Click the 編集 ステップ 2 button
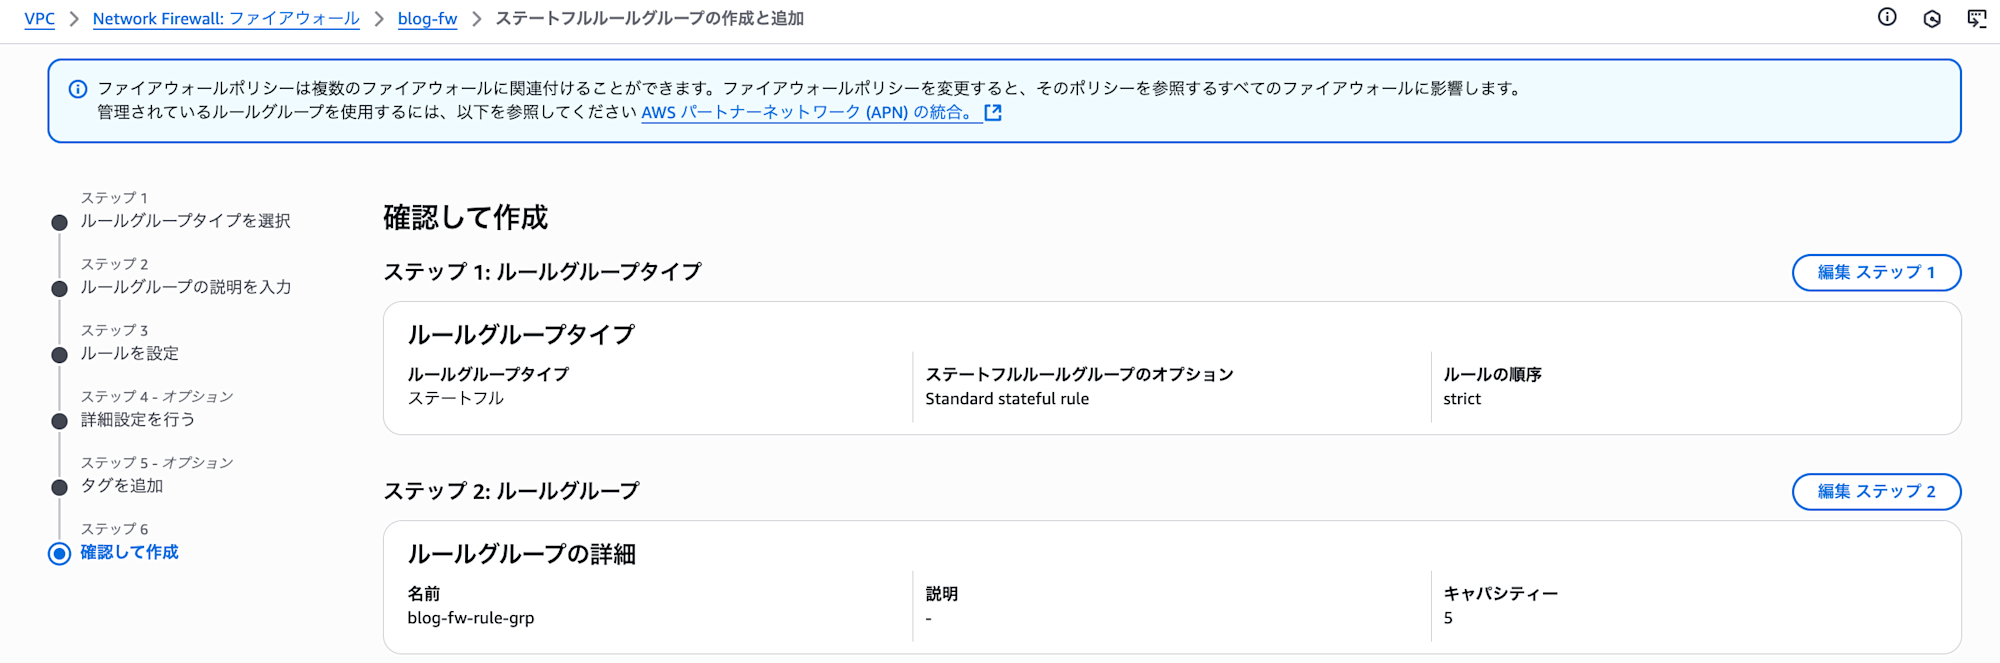Viewport: 2000px width, 663px height. pos(1875,491)
